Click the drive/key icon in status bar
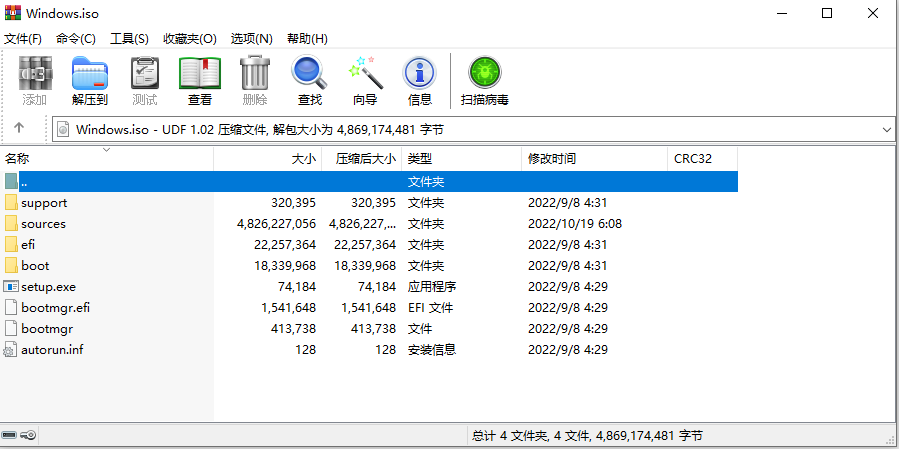 [20, 436]
